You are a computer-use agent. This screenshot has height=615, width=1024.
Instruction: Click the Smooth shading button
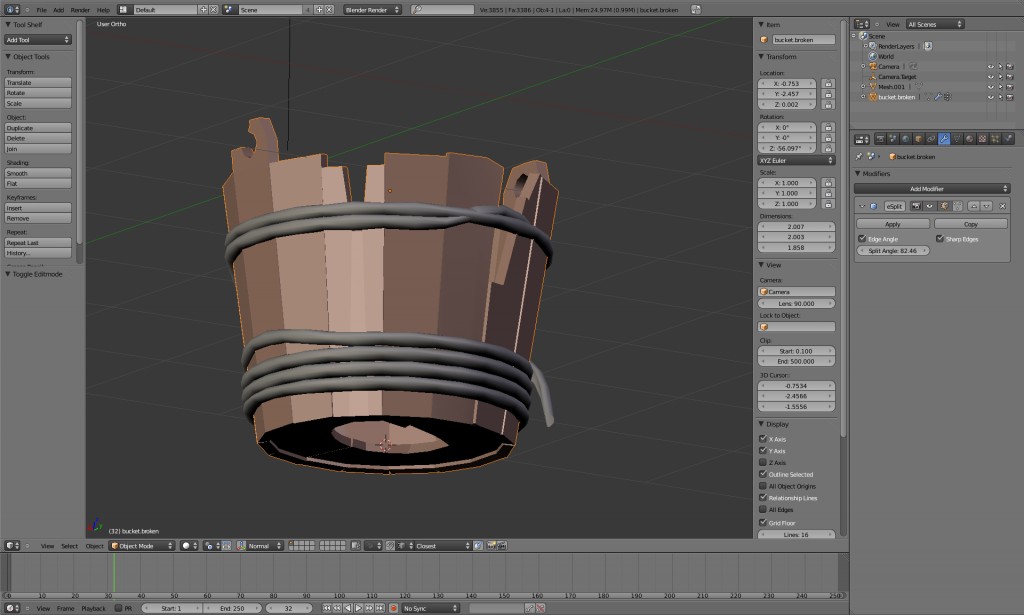39,173
